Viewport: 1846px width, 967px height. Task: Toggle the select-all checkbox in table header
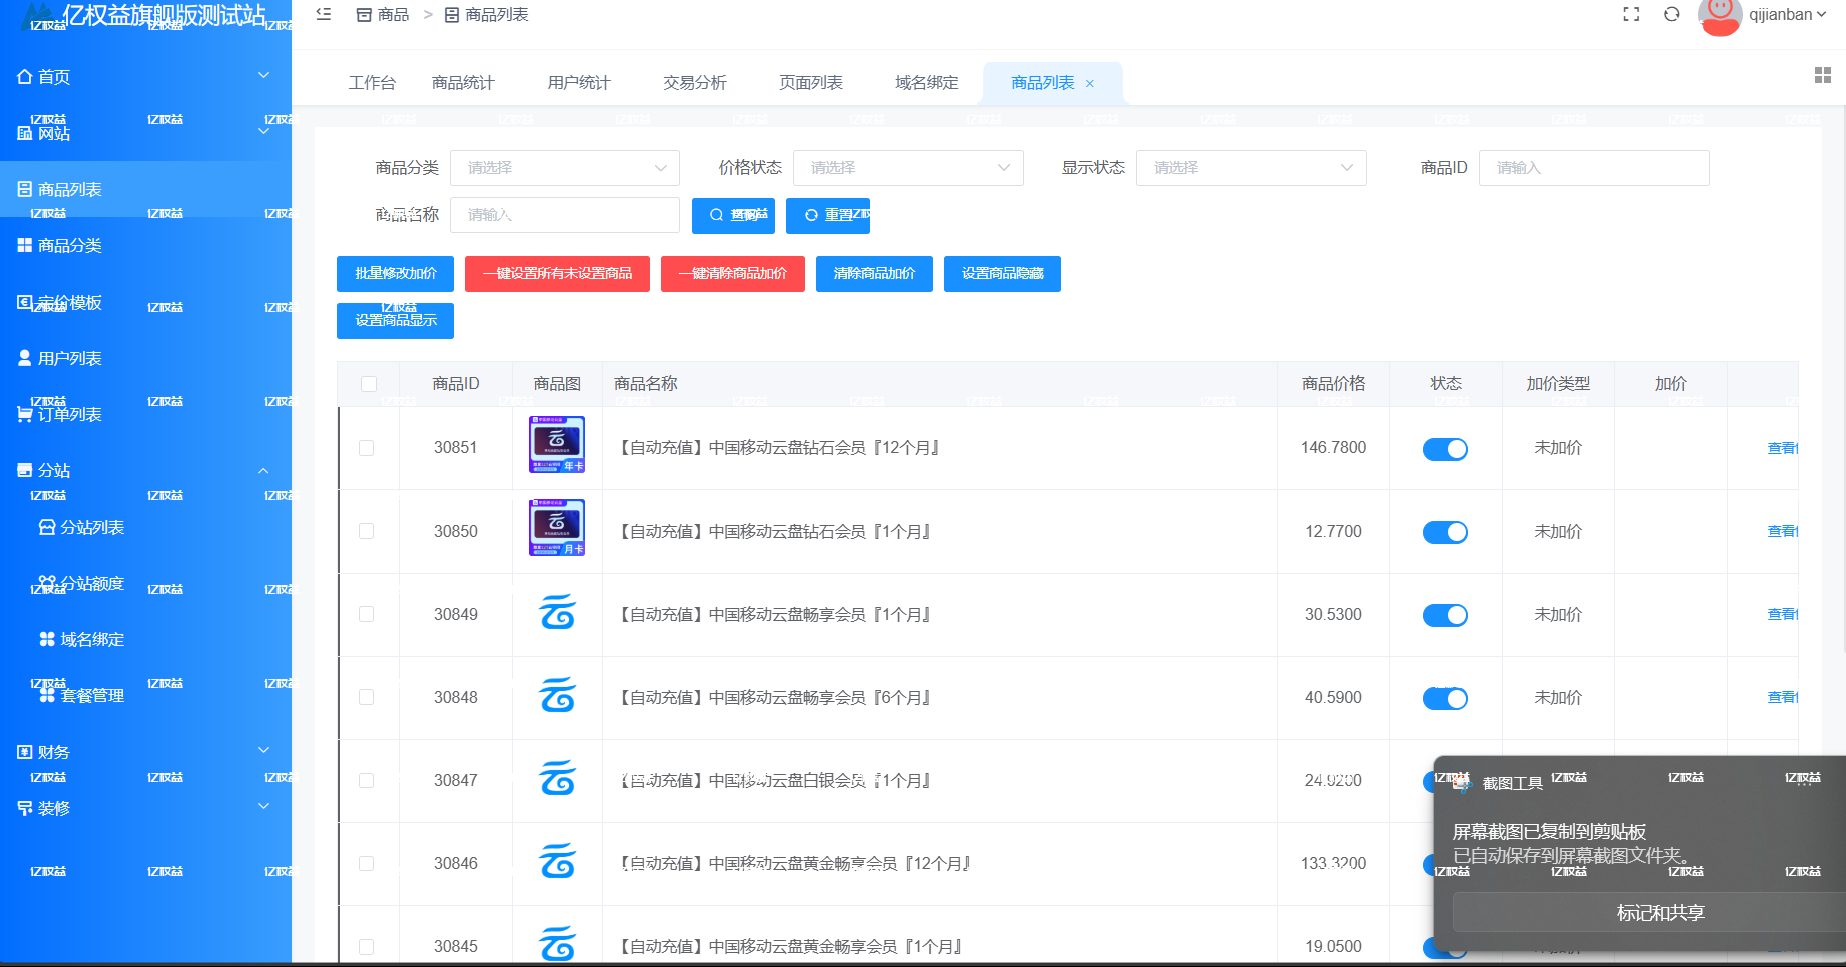(369, 383)
